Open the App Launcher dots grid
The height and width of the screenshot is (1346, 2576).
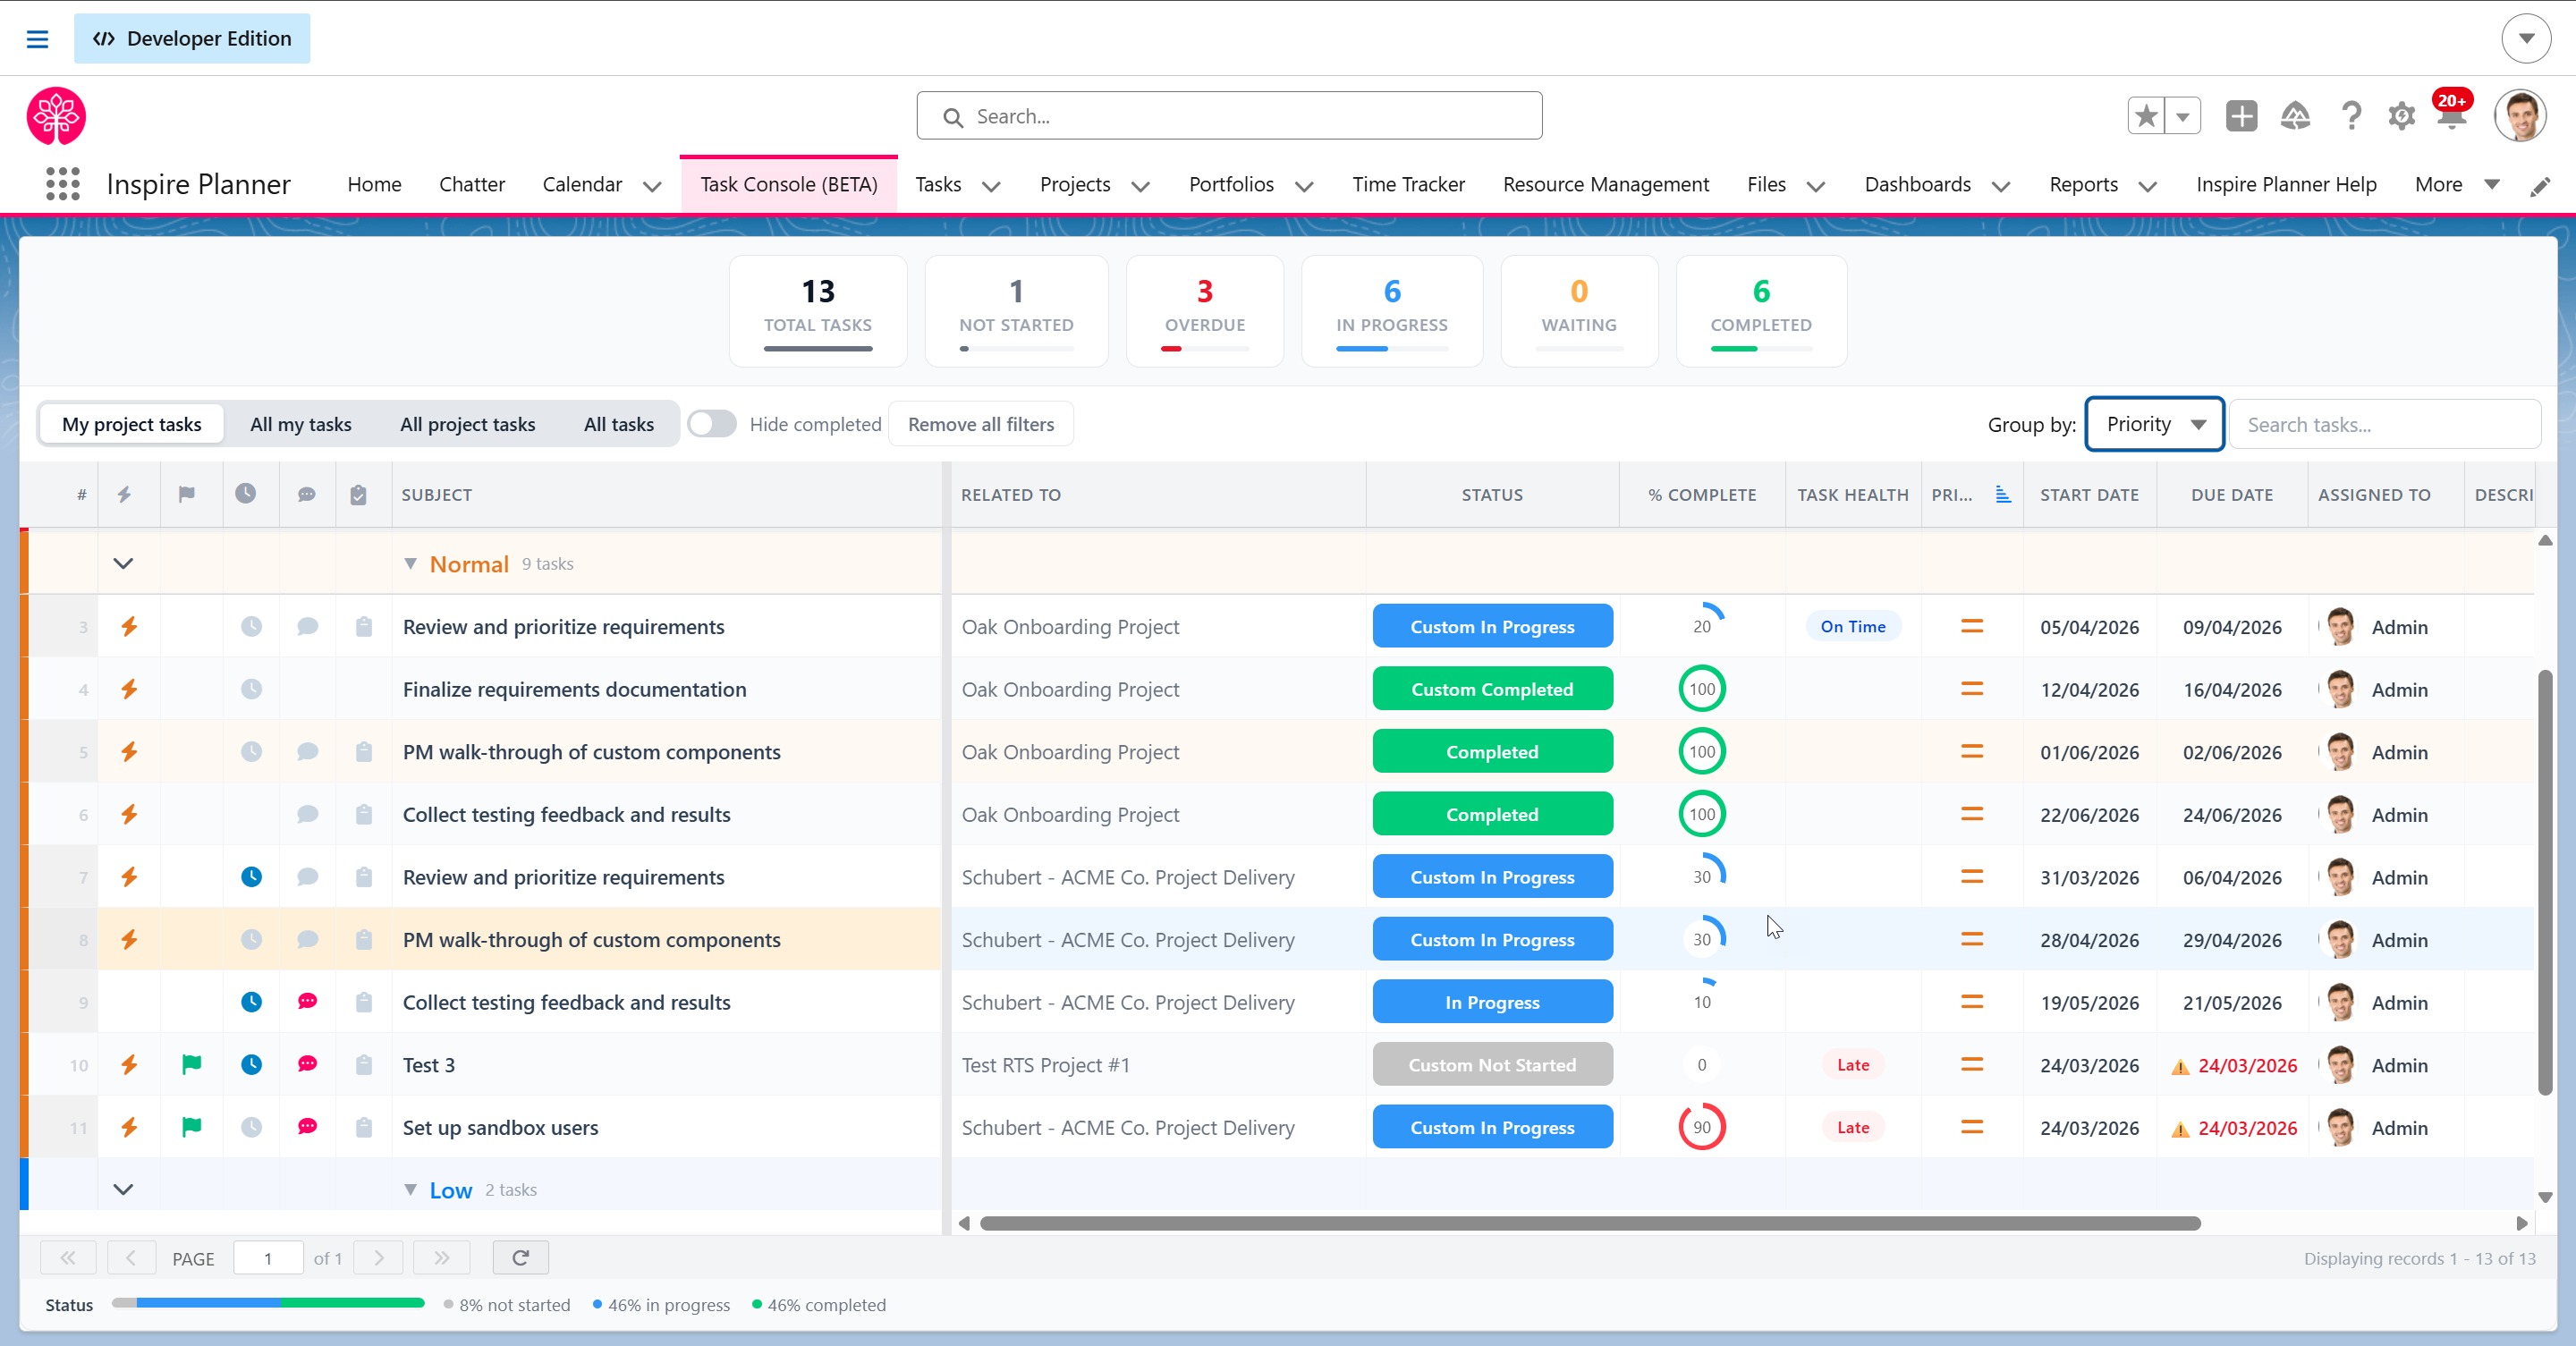[x=63, y=184]
